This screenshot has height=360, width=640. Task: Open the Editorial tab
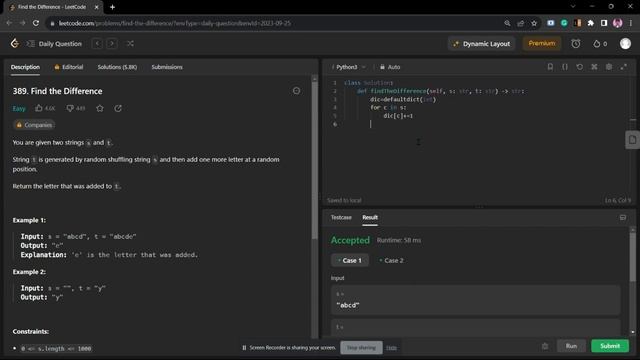(69, 67)
